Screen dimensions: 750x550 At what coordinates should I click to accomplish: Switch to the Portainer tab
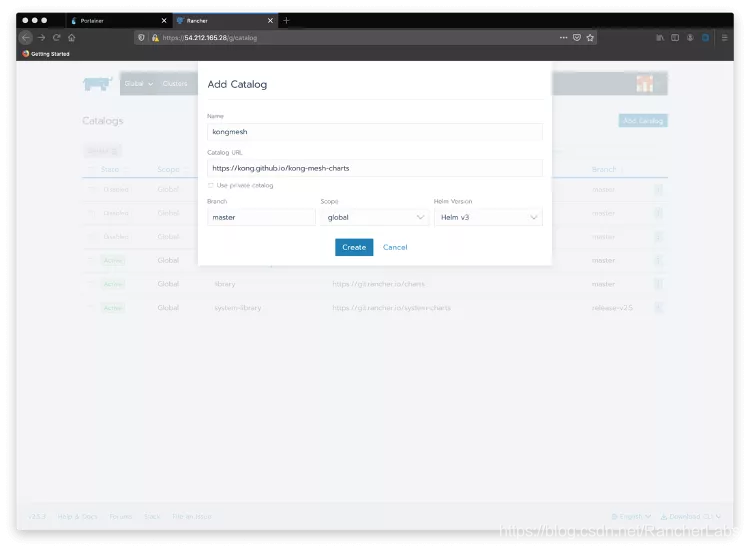click(x=118, y=21)
